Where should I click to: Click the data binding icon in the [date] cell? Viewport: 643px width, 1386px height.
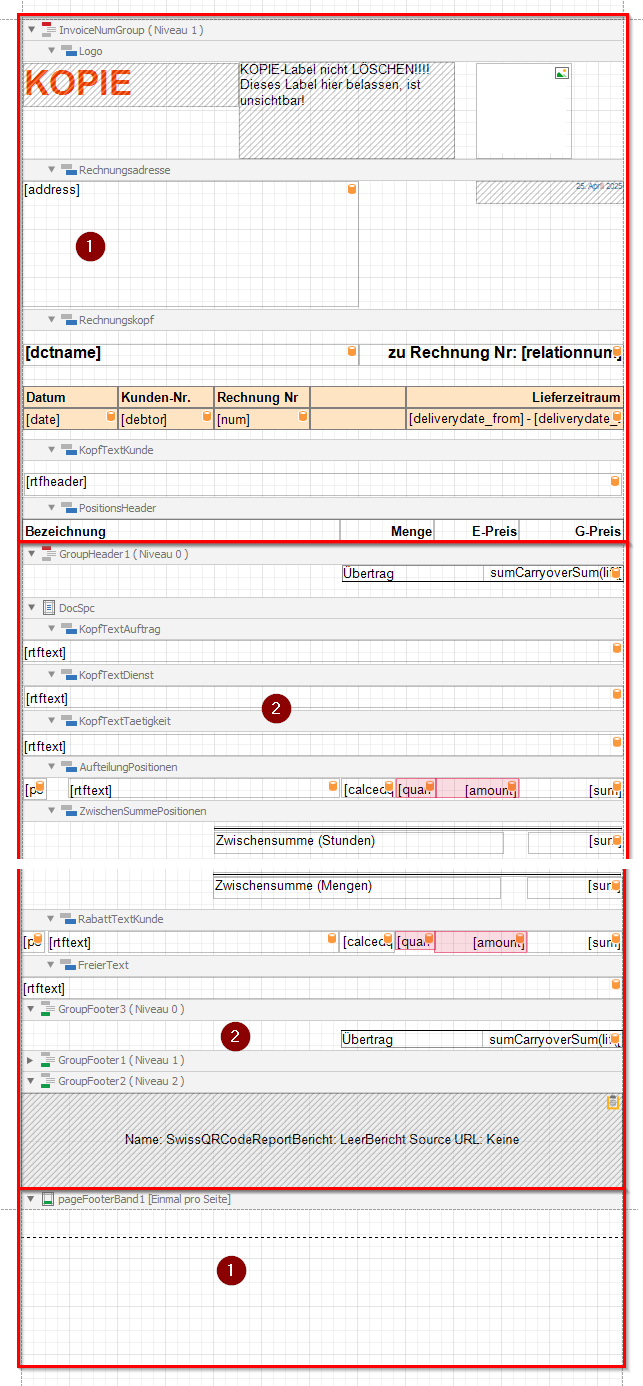coord(110,416)
